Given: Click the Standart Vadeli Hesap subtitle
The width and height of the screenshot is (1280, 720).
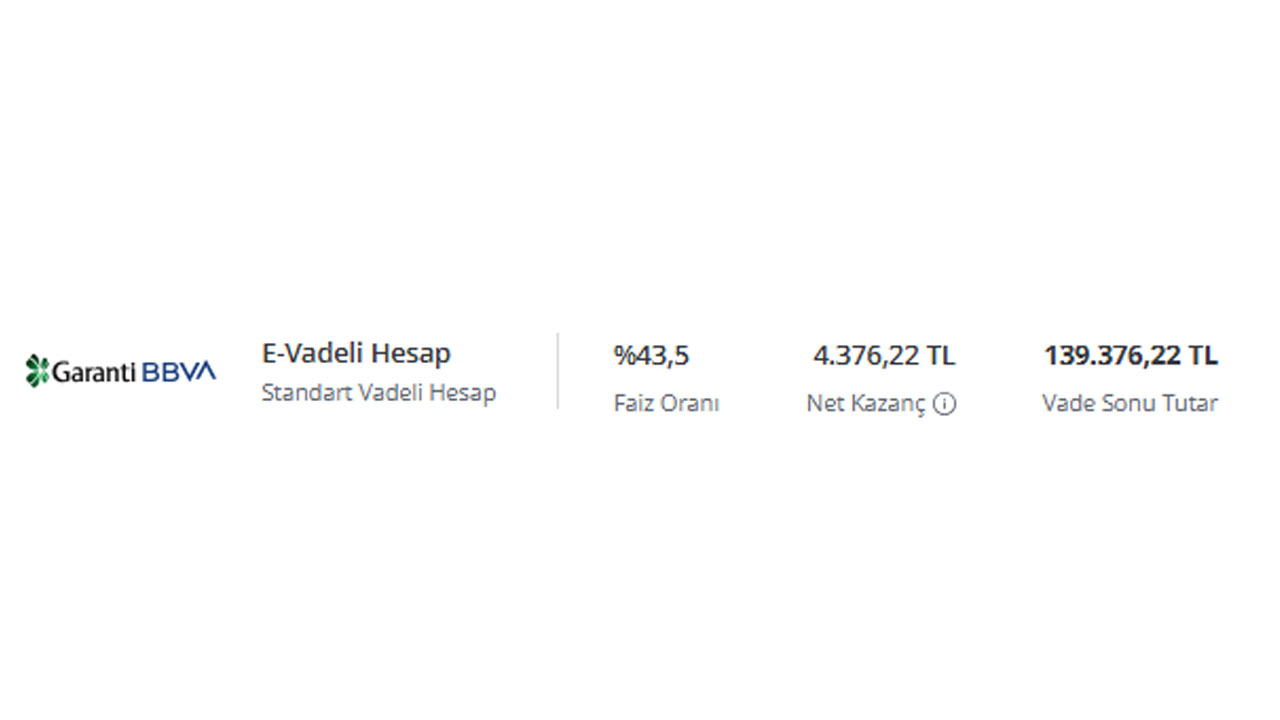Looking at the screenshot, I should [379, 393].
